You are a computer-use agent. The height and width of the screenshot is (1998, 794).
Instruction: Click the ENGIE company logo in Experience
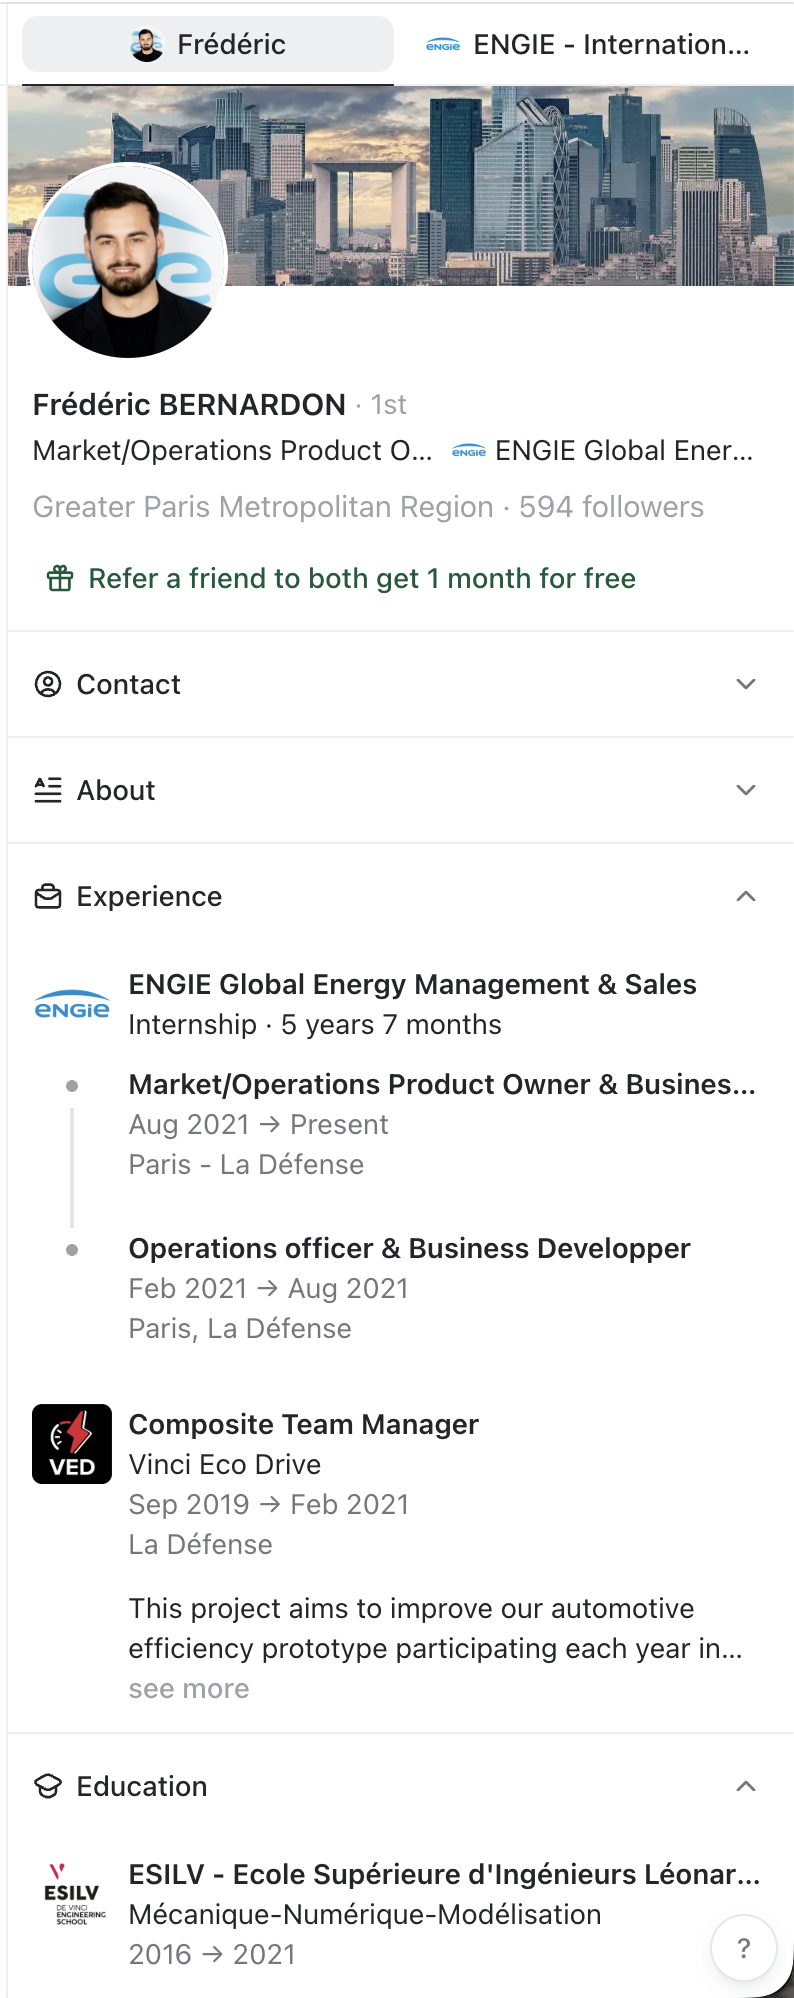[x=72, y=1005]
